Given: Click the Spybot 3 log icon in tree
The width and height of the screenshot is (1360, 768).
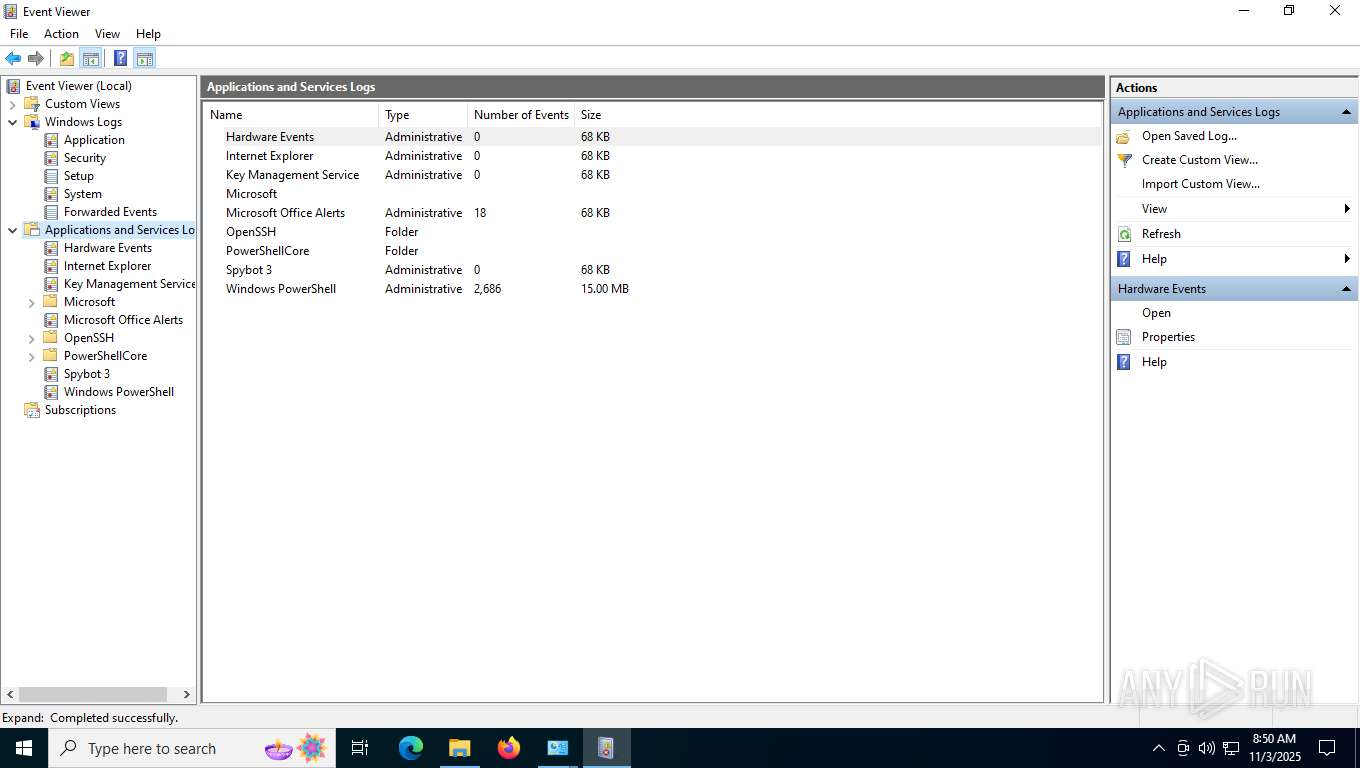Looking at the screenshot, I should point(51,374).
